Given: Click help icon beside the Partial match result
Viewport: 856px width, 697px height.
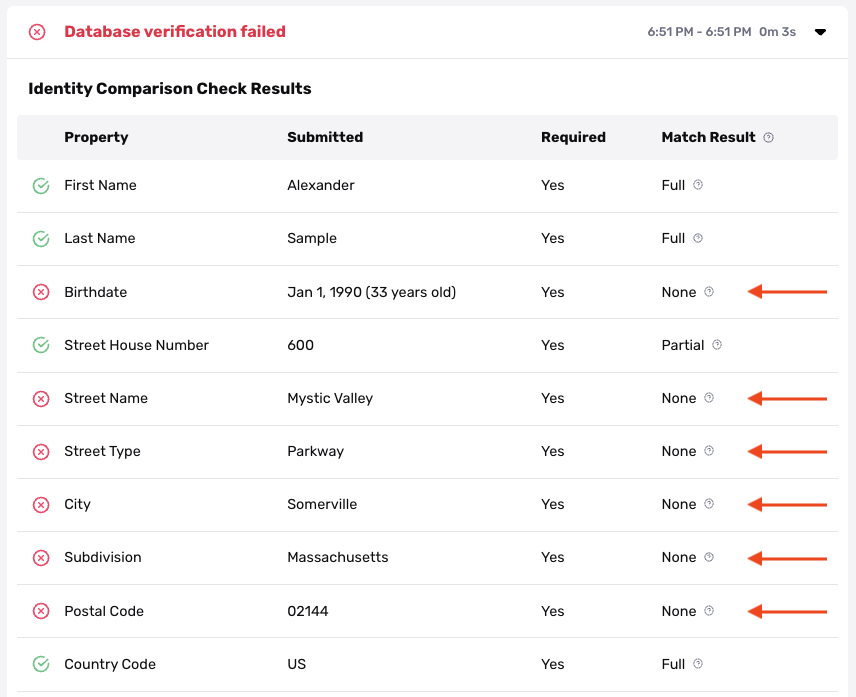Looking at the screenshot, I should [x=717, y=345].
